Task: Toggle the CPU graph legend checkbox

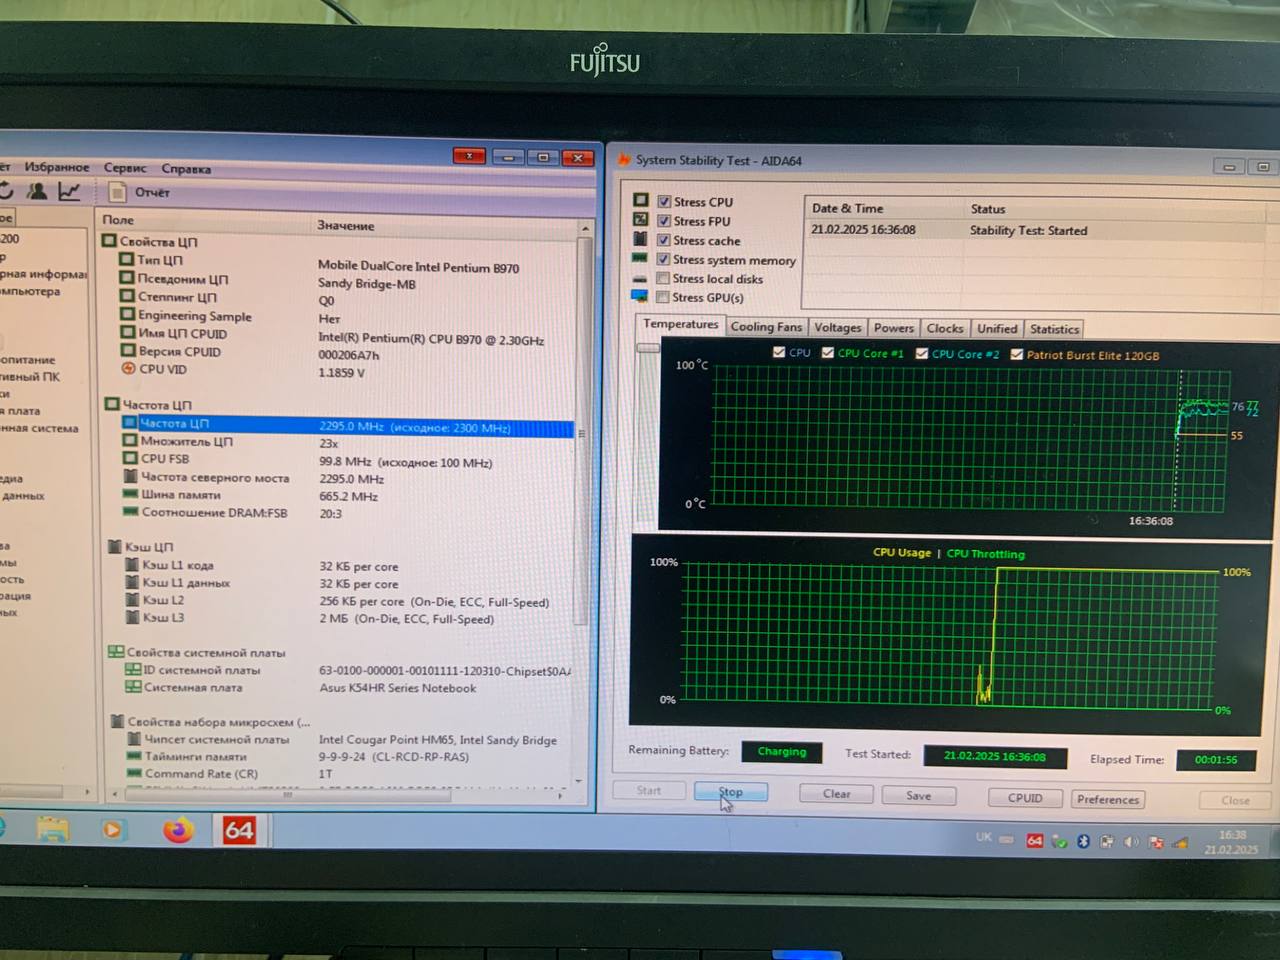Action: (x=779, y=352)
